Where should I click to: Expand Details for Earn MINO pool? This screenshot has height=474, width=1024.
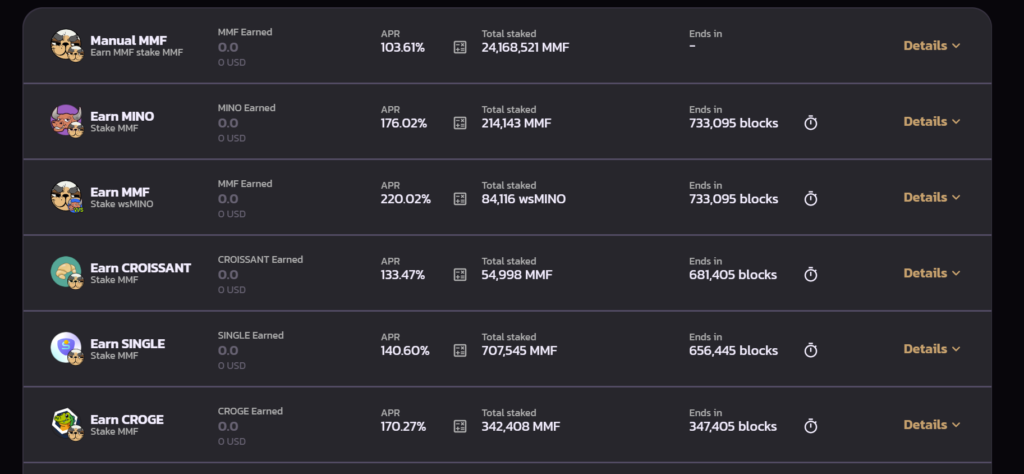931,121
